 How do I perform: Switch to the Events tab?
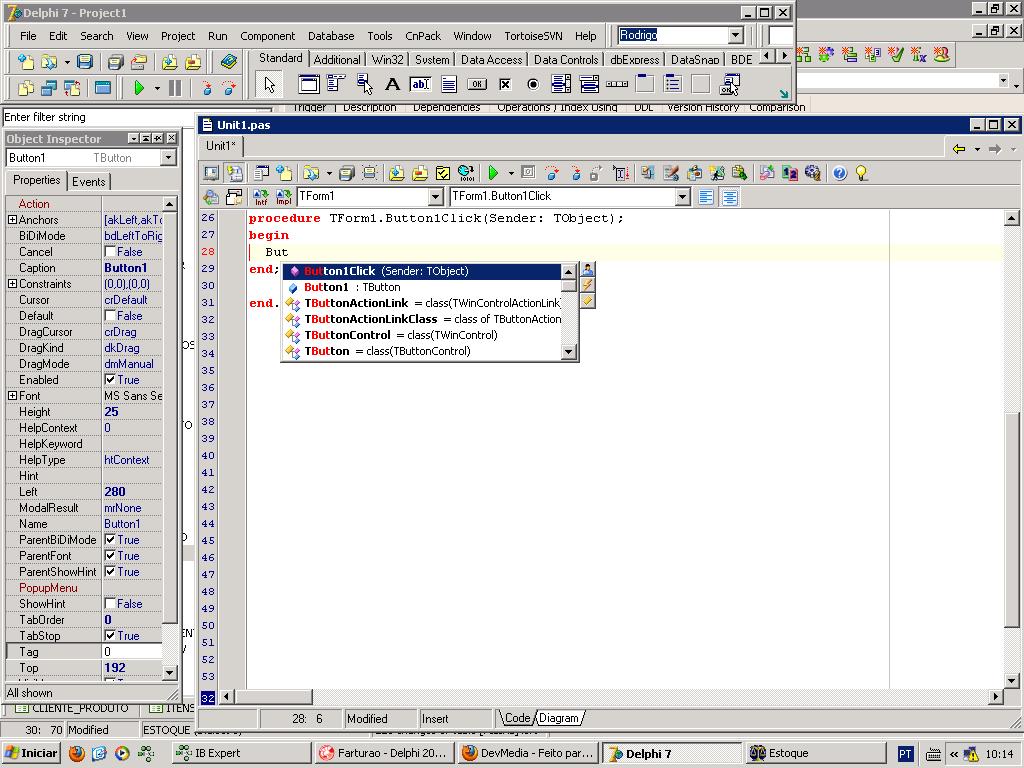pyautogui.click(x=88, y=181)
